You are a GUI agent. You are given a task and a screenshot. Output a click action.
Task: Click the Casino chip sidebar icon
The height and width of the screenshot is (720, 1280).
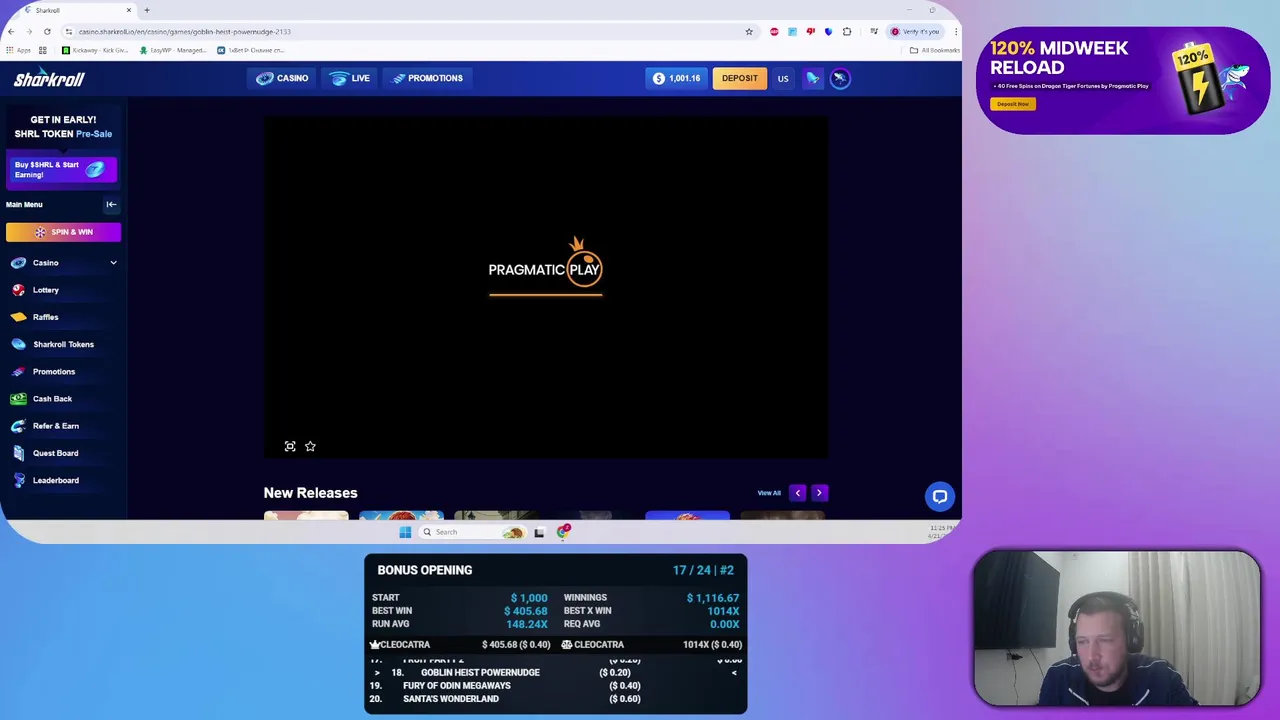coord(18,263)
